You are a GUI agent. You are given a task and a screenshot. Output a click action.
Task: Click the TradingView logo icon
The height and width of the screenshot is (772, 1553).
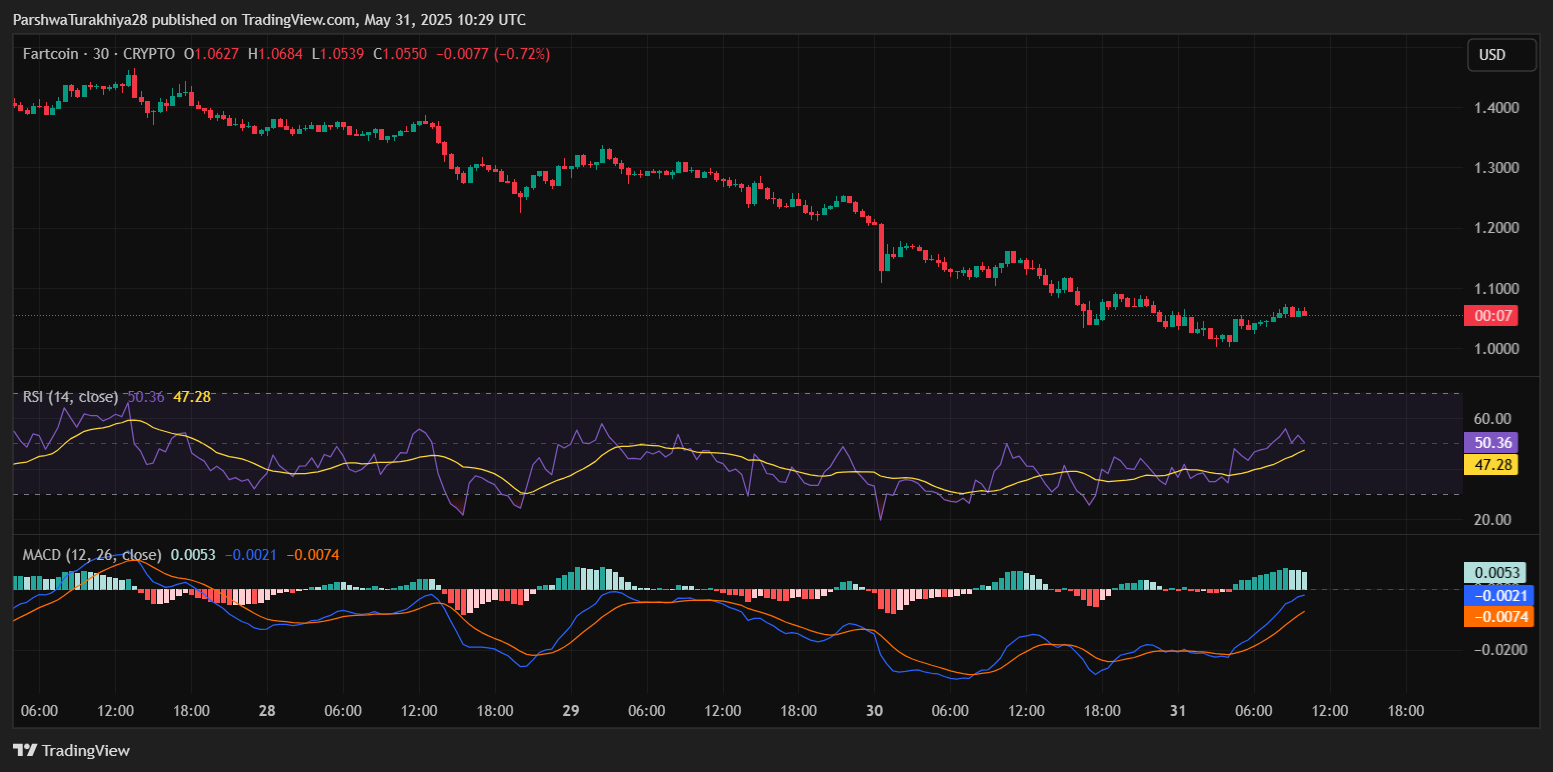[25, 750]
